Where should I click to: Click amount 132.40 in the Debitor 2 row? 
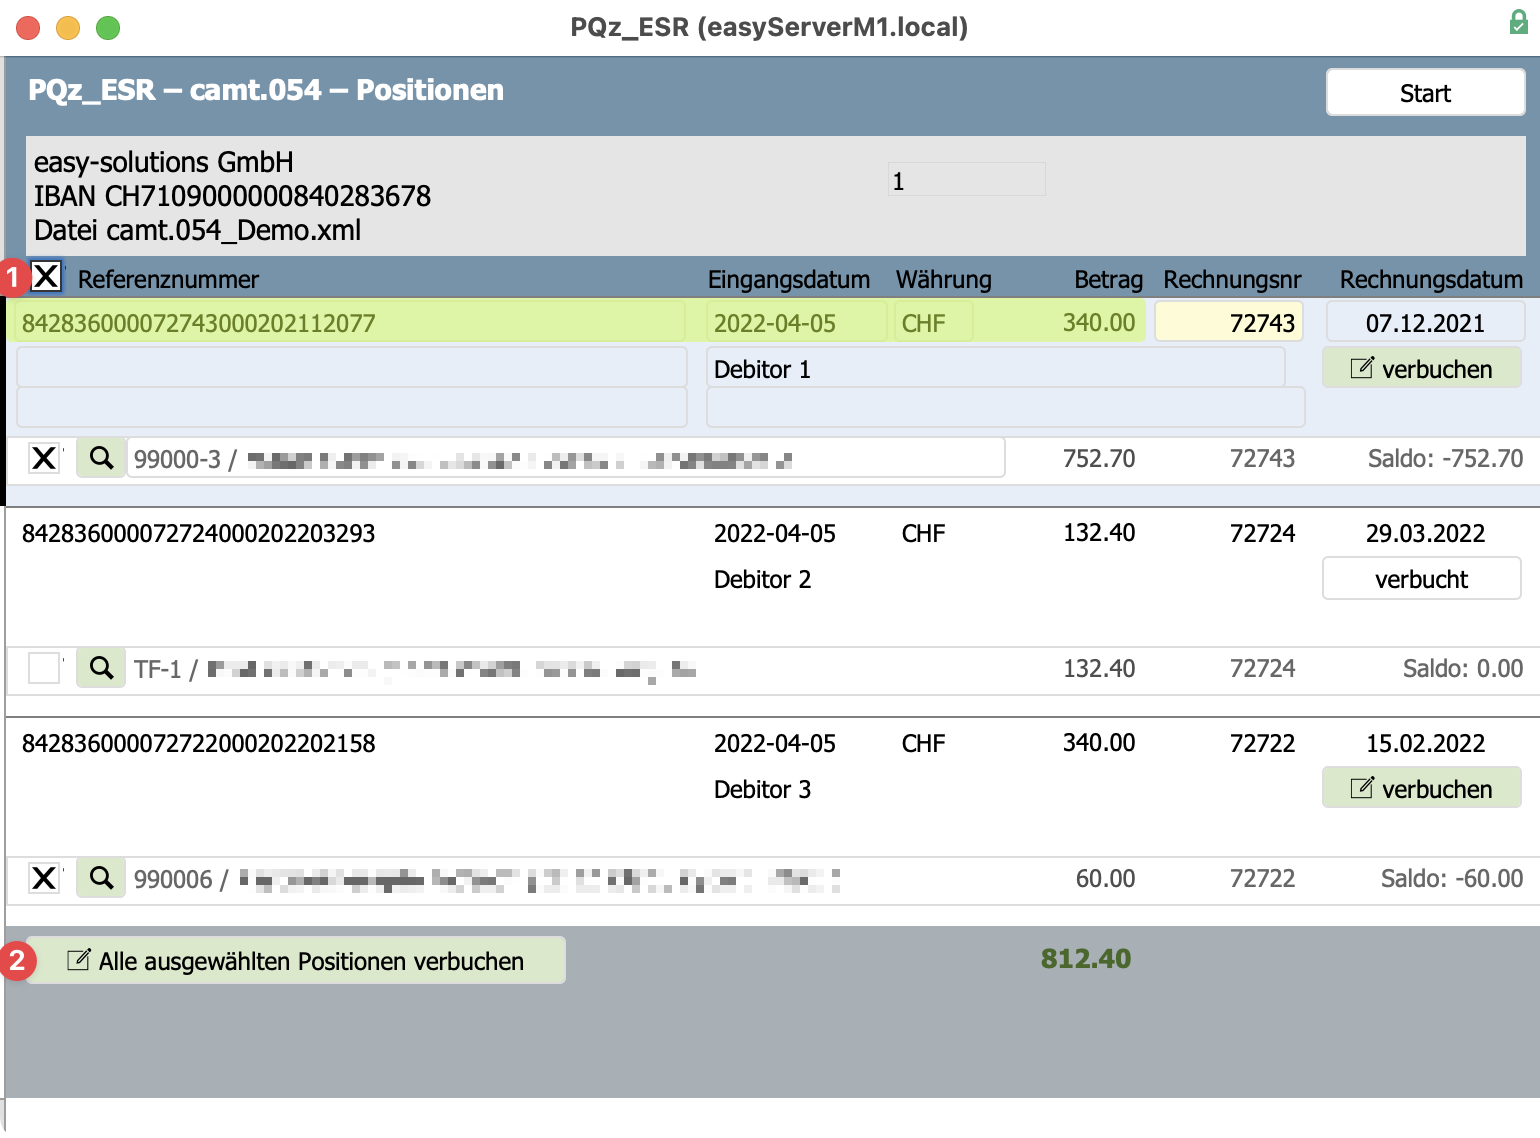pyautogui.click(x=1098, y=533)
